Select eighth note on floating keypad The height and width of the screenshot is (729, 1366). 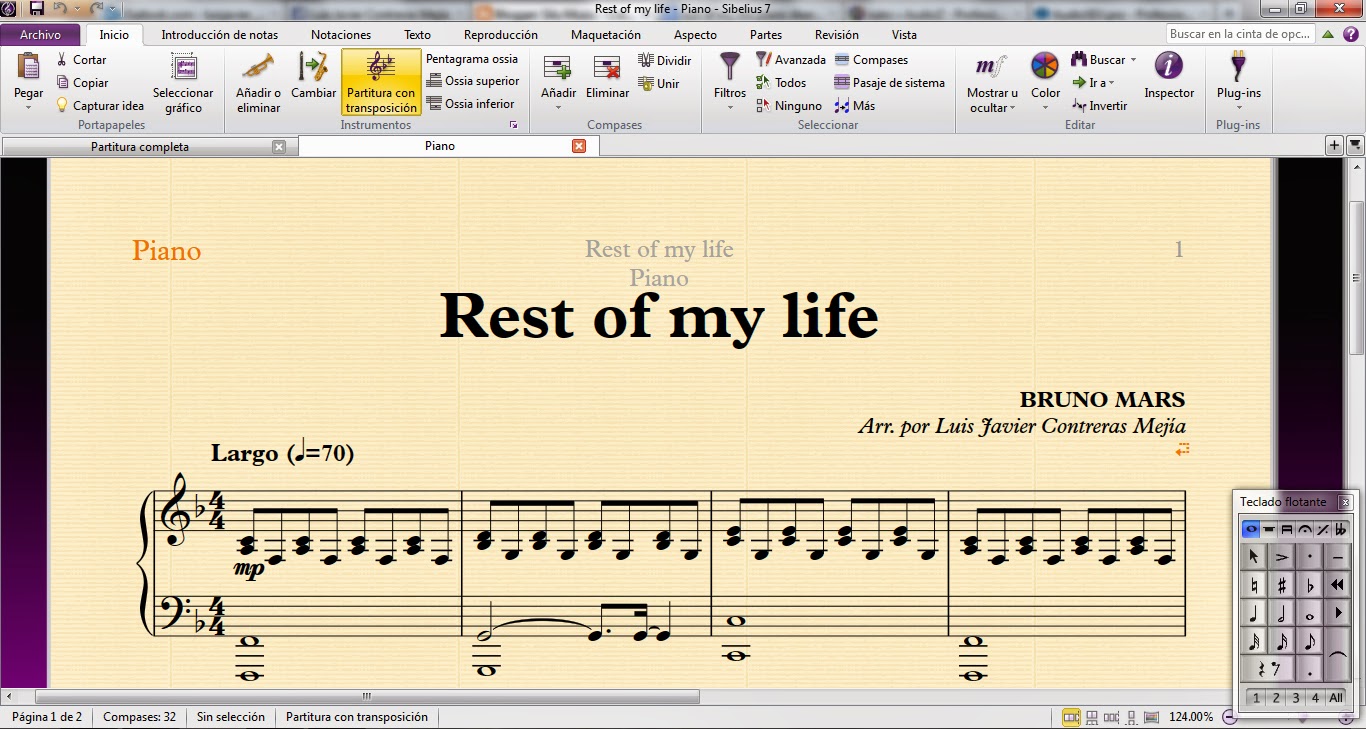pos(1309,641)
